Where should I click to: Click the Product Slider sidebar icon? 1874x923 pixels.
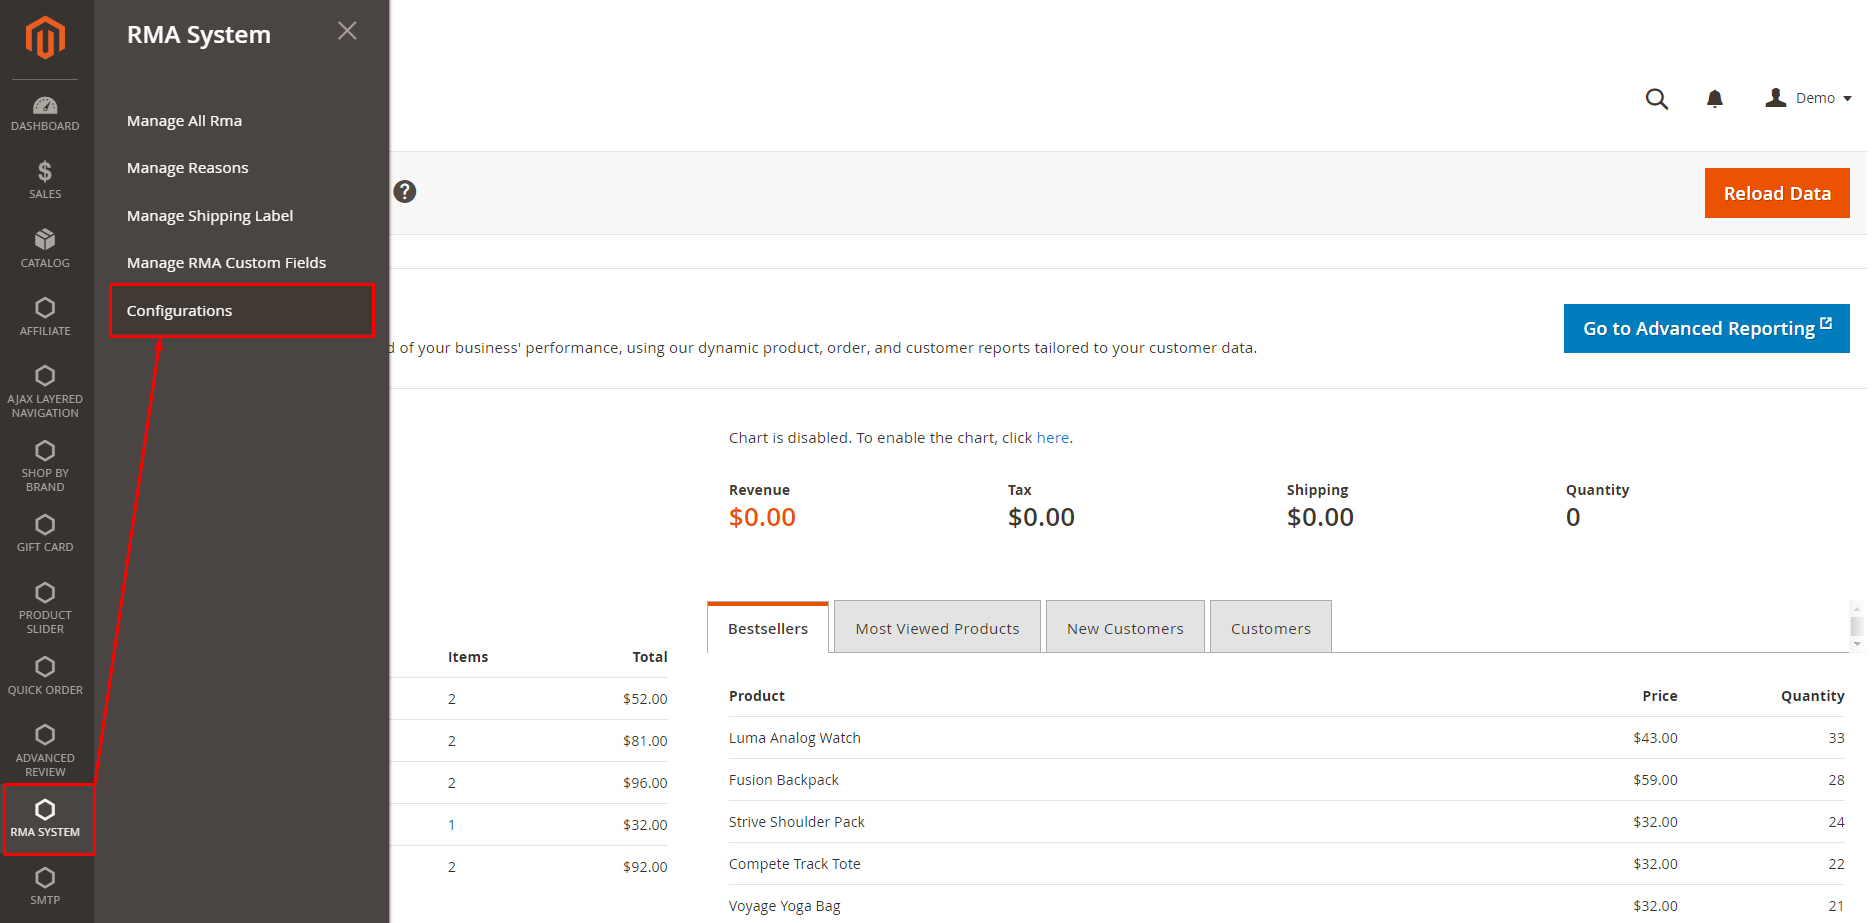[x=45, y=606]
